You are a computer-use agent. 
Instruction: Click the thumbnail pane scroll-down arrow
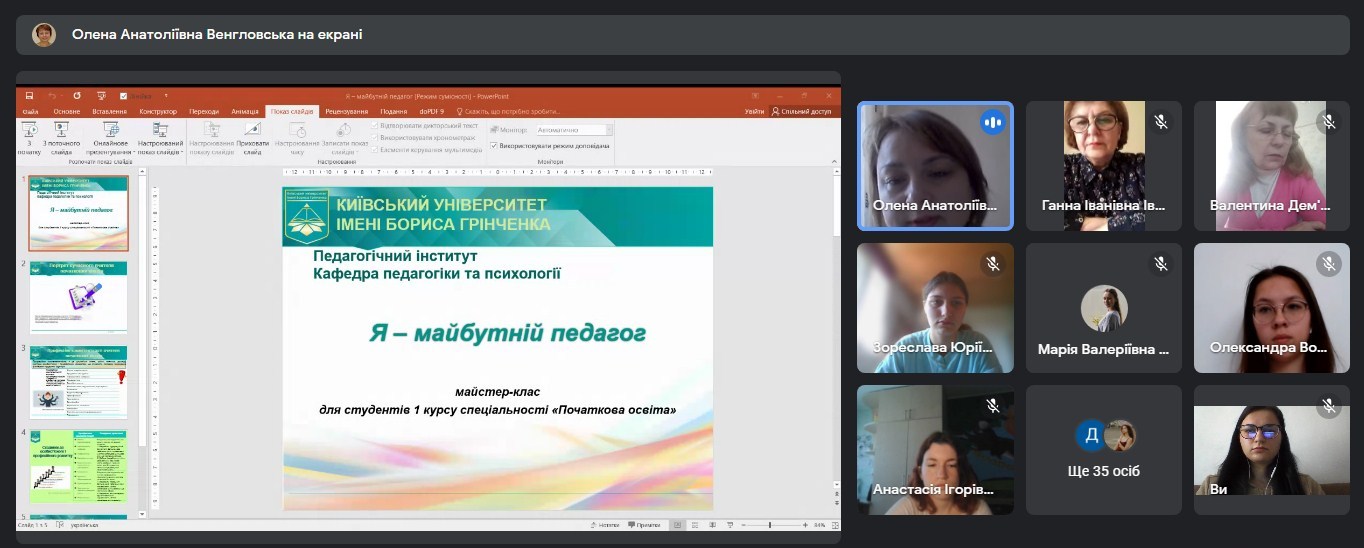click(142, 513)
